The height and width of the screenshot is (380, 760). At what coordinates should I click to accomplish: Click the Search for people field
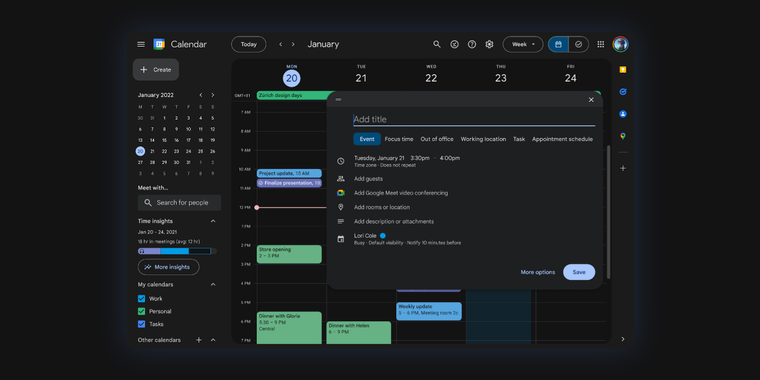tap(179, 203)
